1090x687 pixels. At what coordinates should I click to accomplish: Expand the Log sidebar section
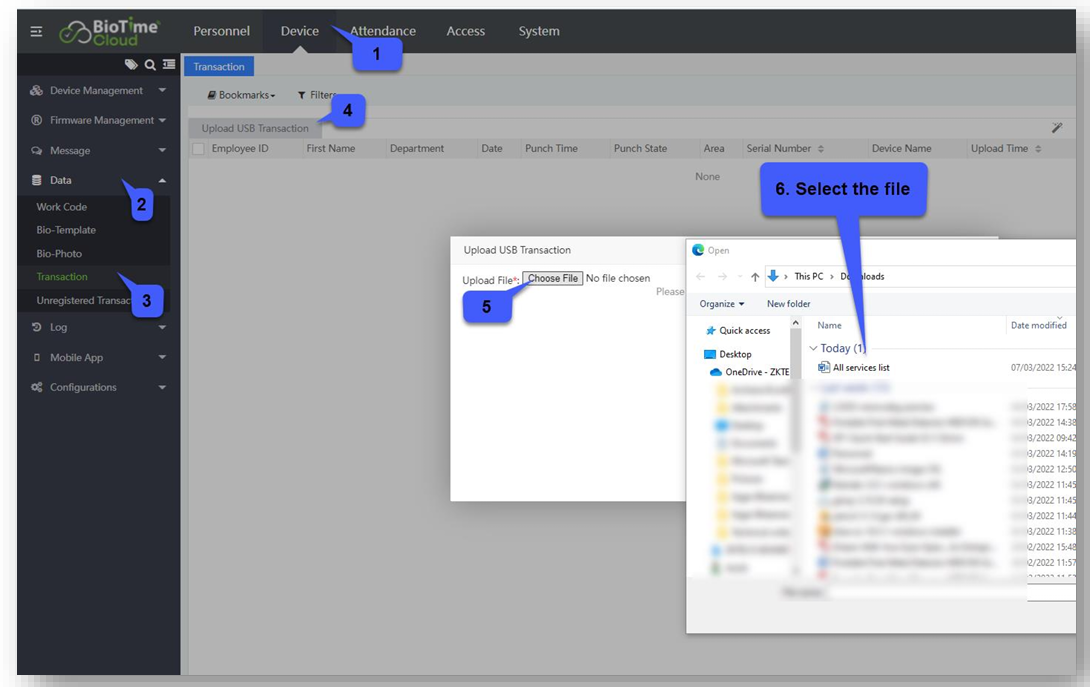point(97,328)
